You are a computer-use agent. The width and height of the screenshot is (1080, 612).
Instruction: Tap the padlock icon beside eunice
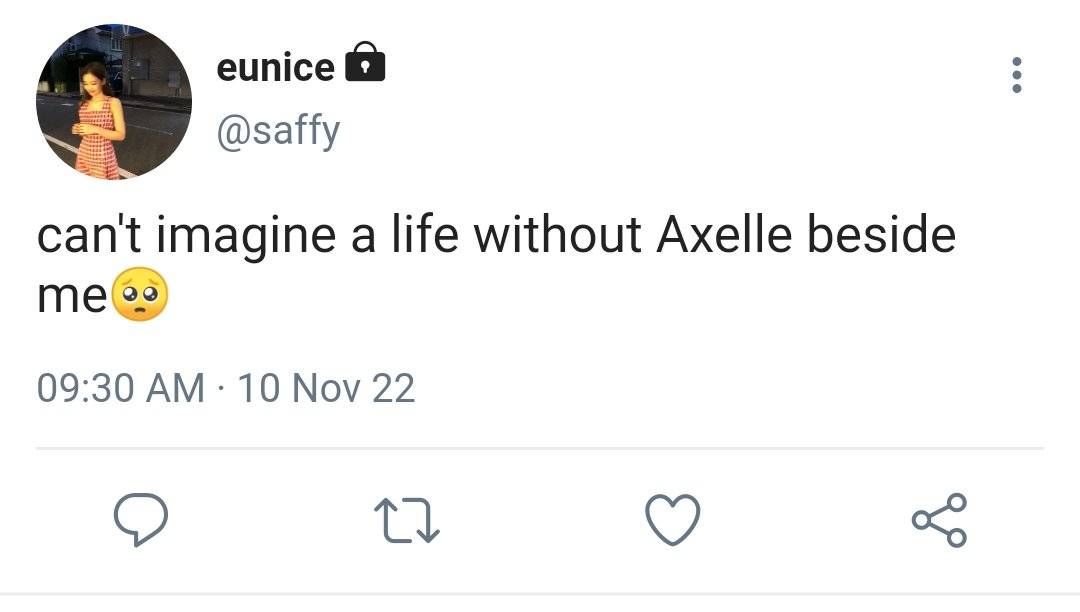[365, 62]
